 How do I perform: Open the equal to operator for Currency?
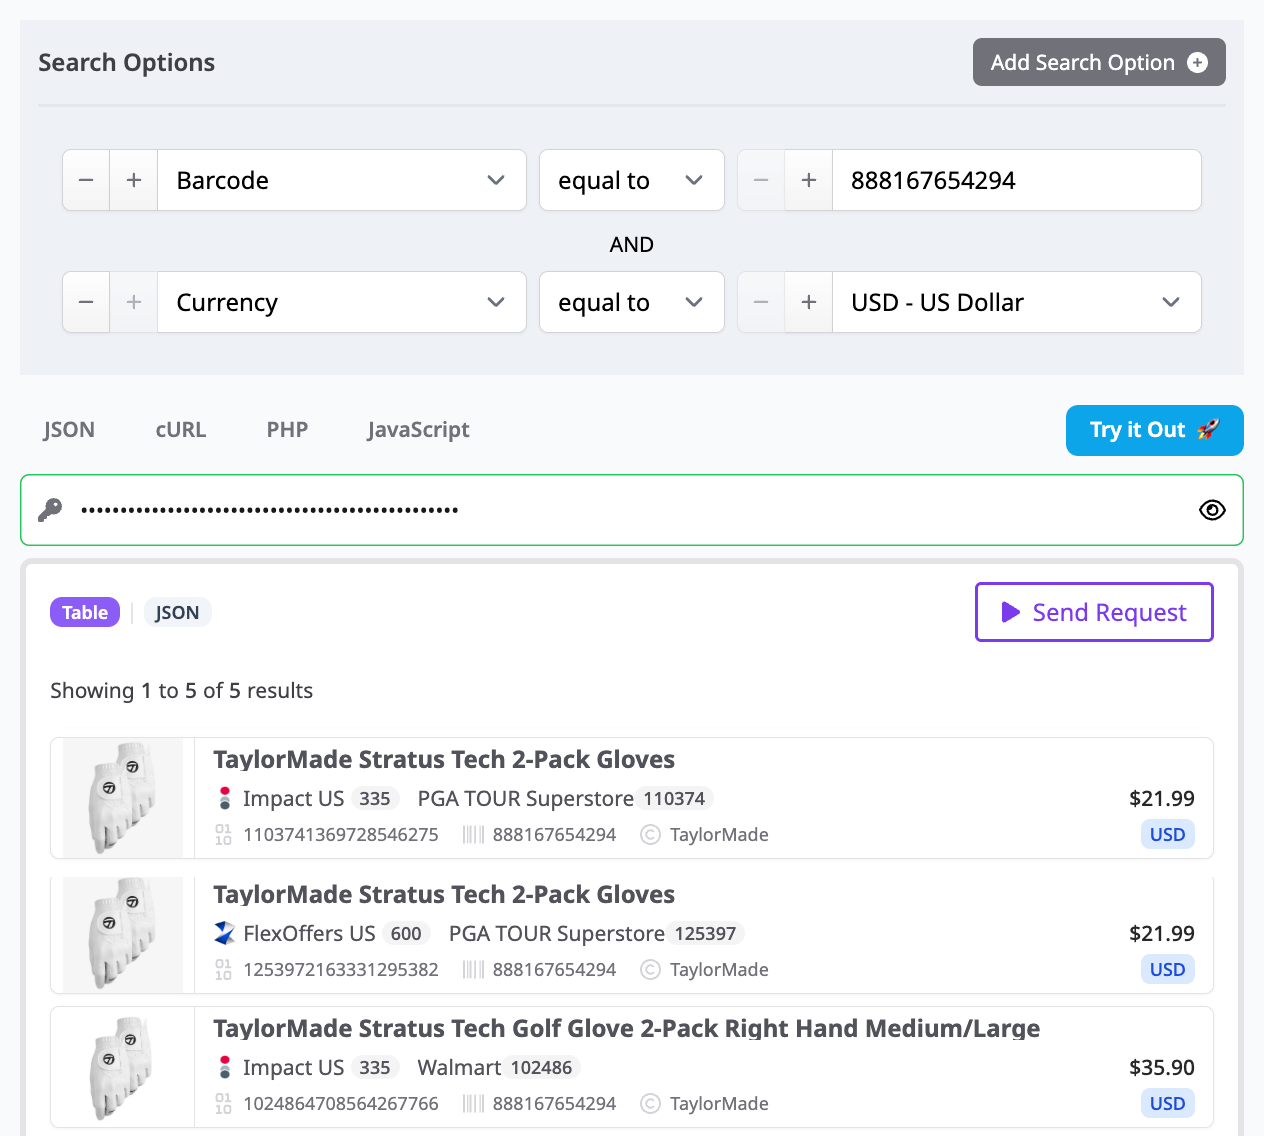click(x=632, y=302)
